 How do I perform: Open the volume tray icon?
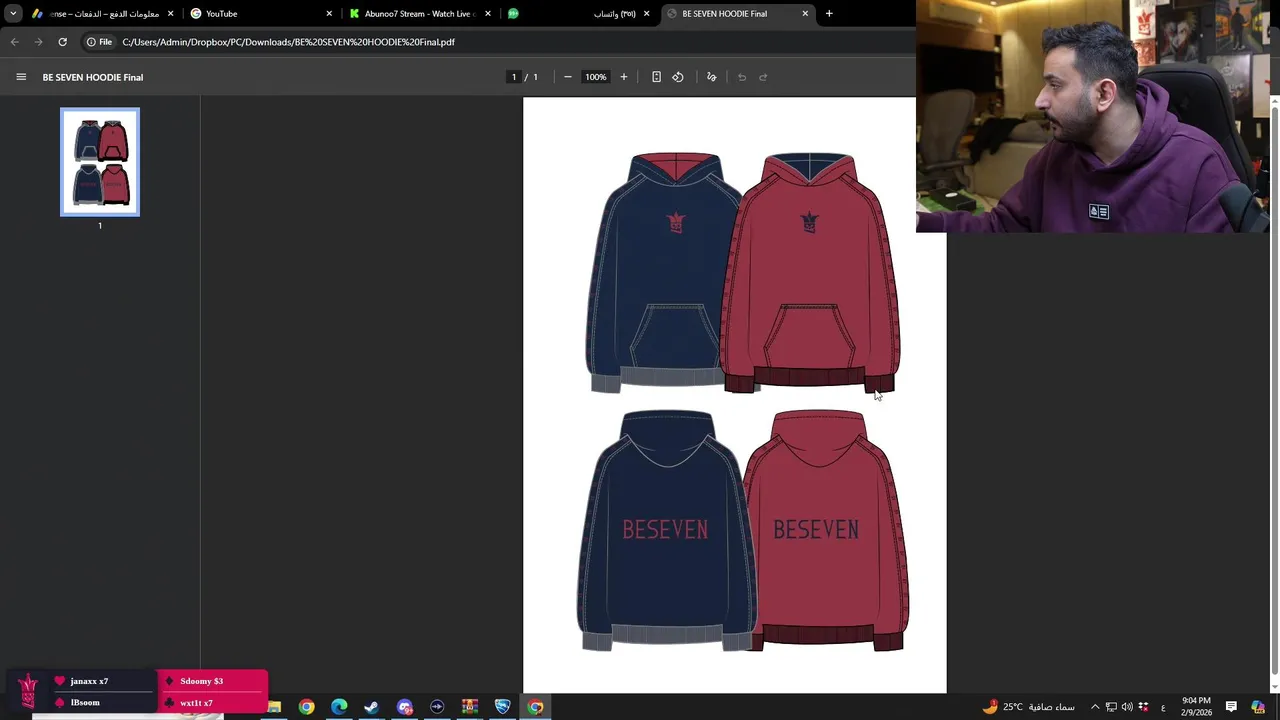1127,707
